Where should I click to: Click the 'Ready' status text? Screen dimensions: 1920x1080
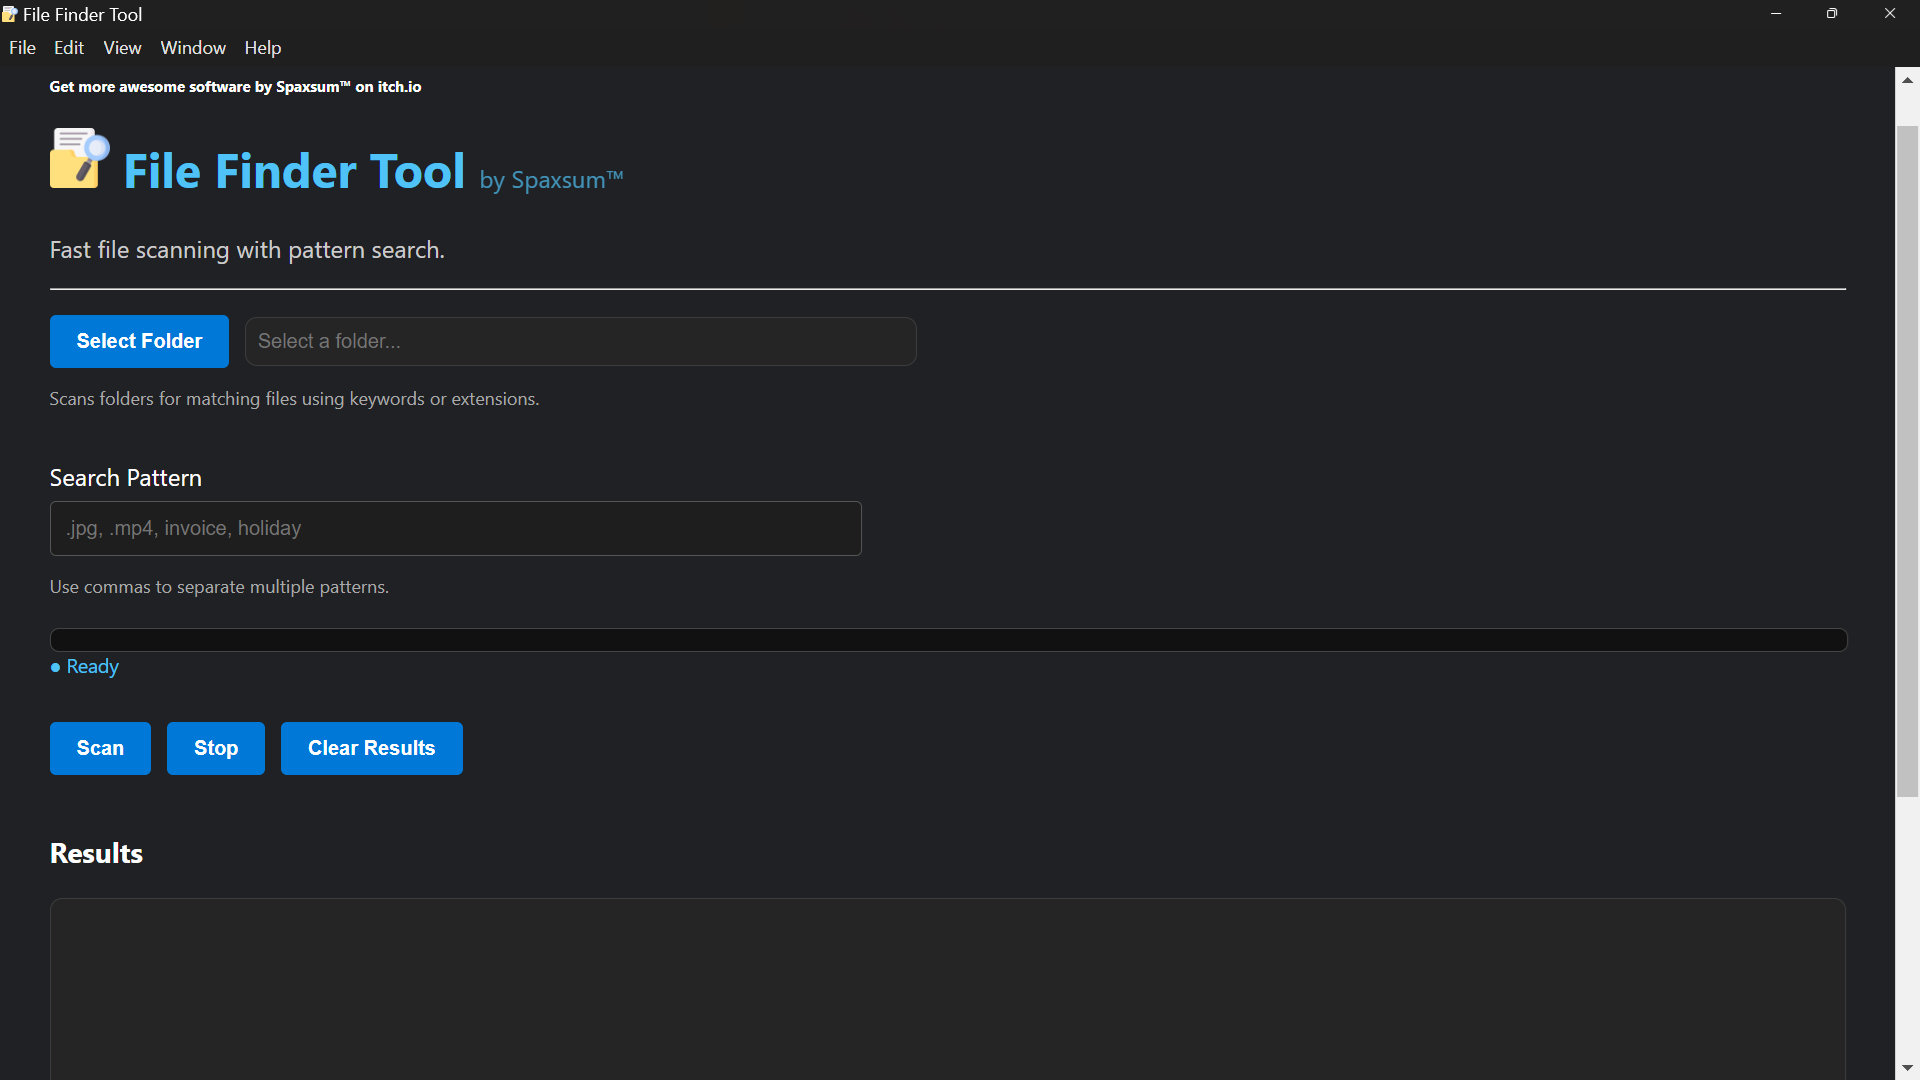[x=92, y=667]
